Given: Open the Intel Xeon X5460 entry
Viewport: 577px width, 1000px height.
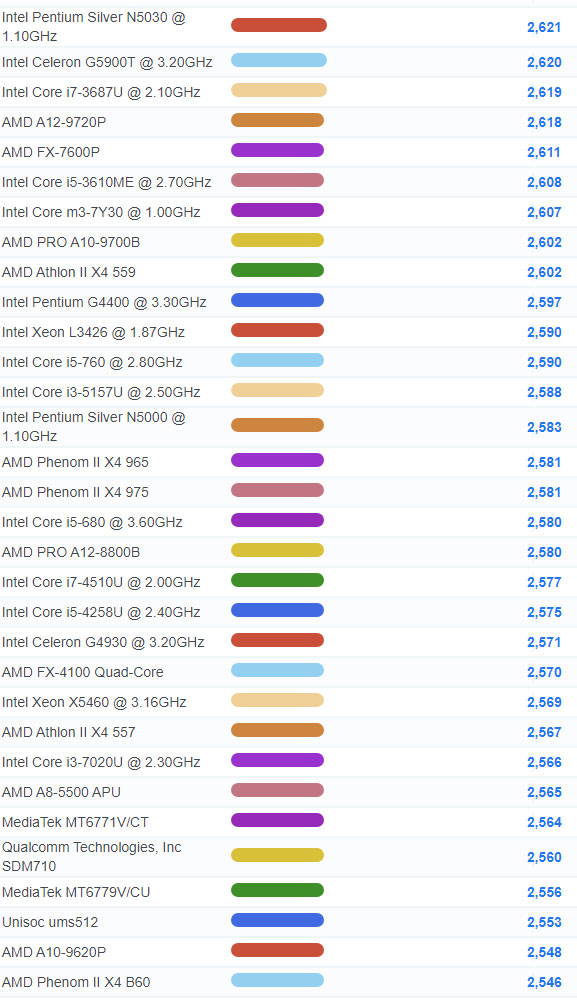Looking at the screenshot, I should (x=94, y=702).
